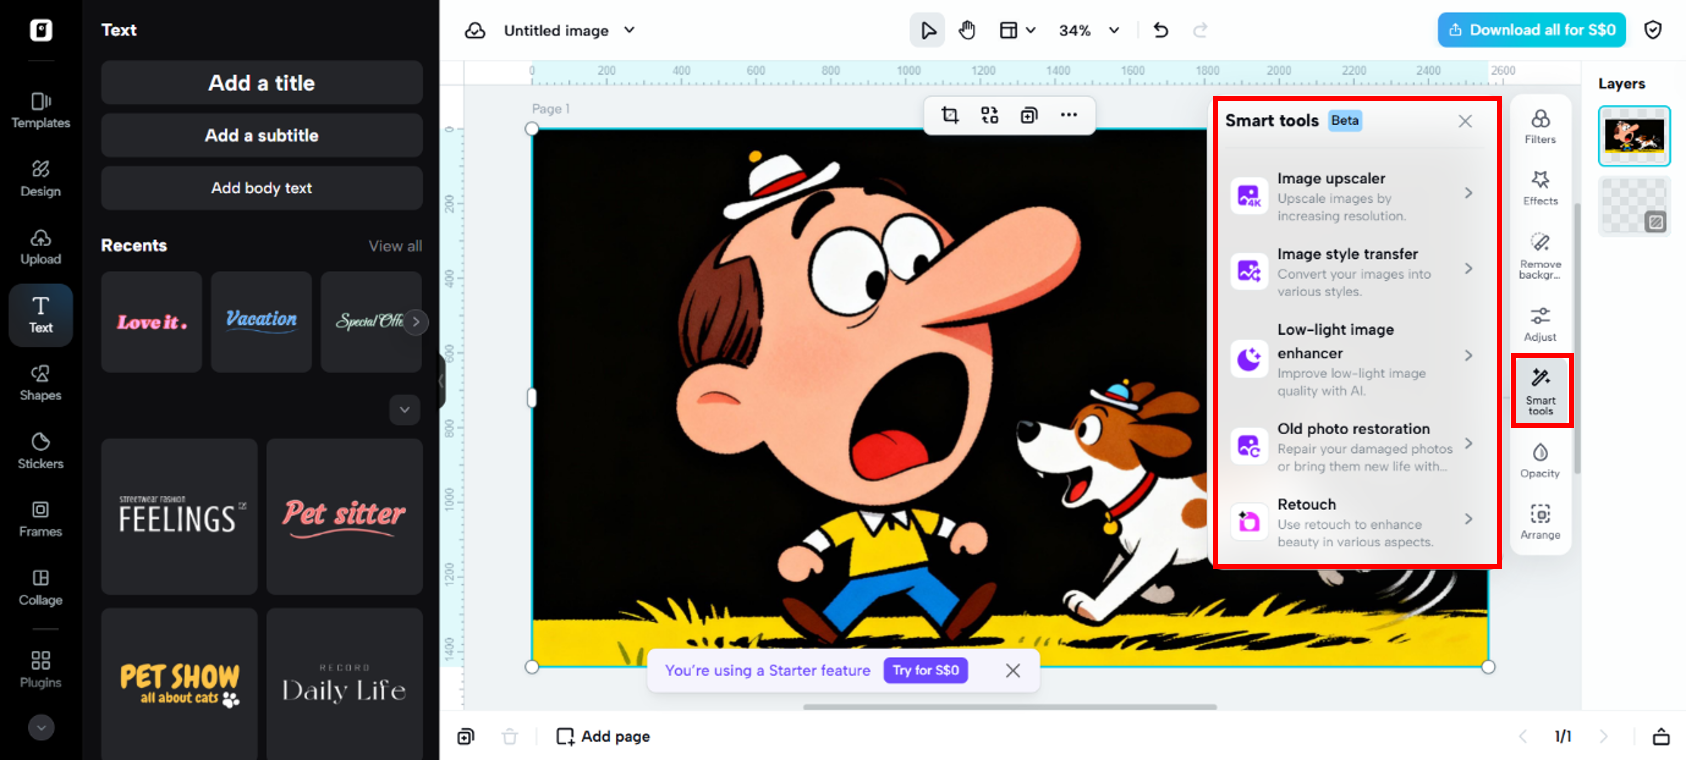The width and height of the screenshot is (1703, 761).
Task: Open the Arrange panel
Action: coord(1541,522)
